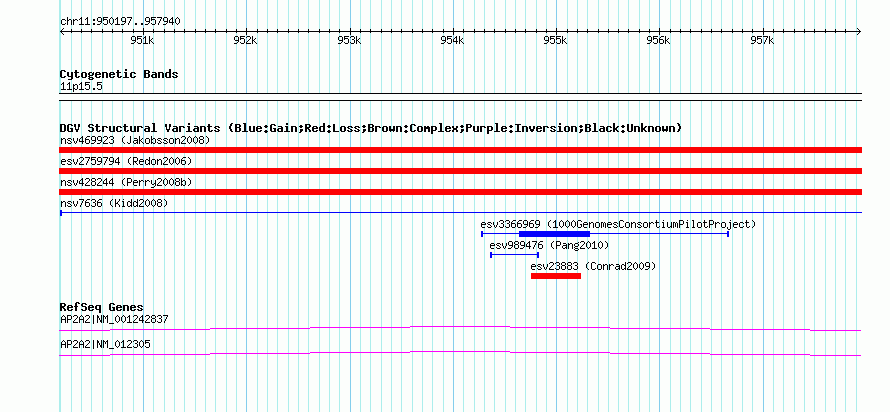
Task: Click the esv23883 (Conrad2009) variant label
Action: (x=593, y=266)
